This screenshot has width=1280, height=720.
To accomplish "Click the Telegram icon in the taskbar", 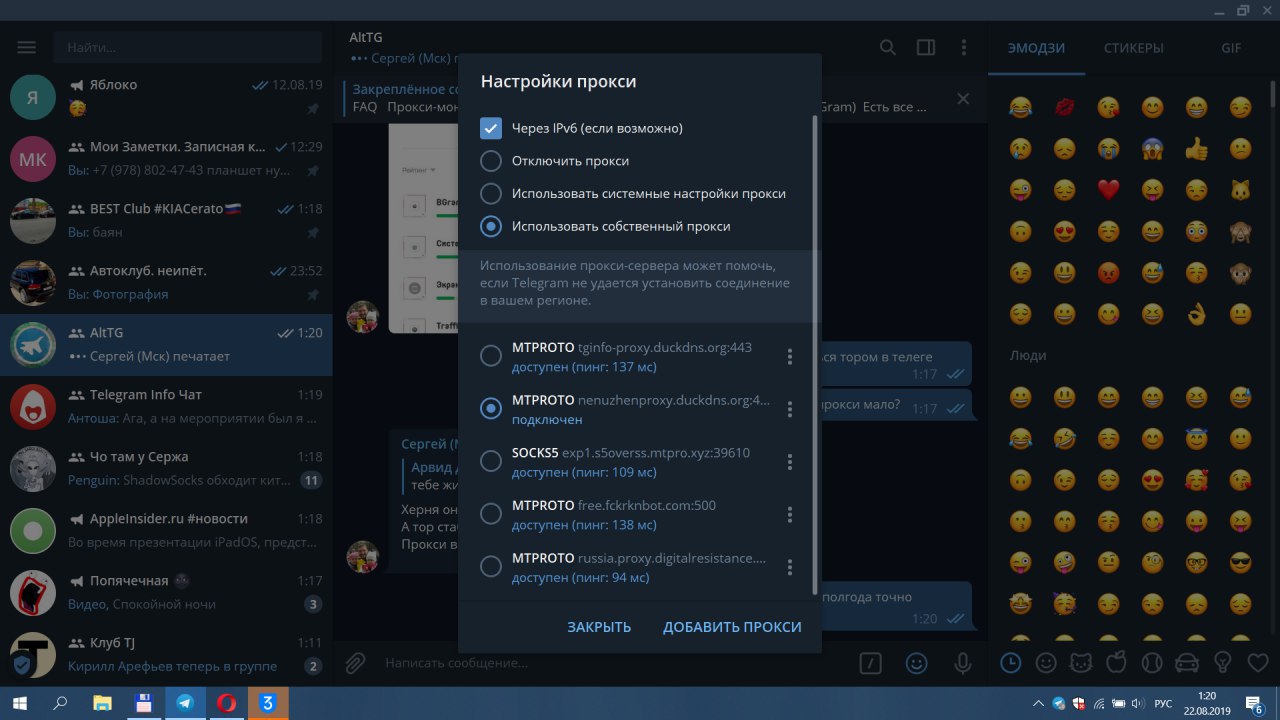I will (185, 703).
